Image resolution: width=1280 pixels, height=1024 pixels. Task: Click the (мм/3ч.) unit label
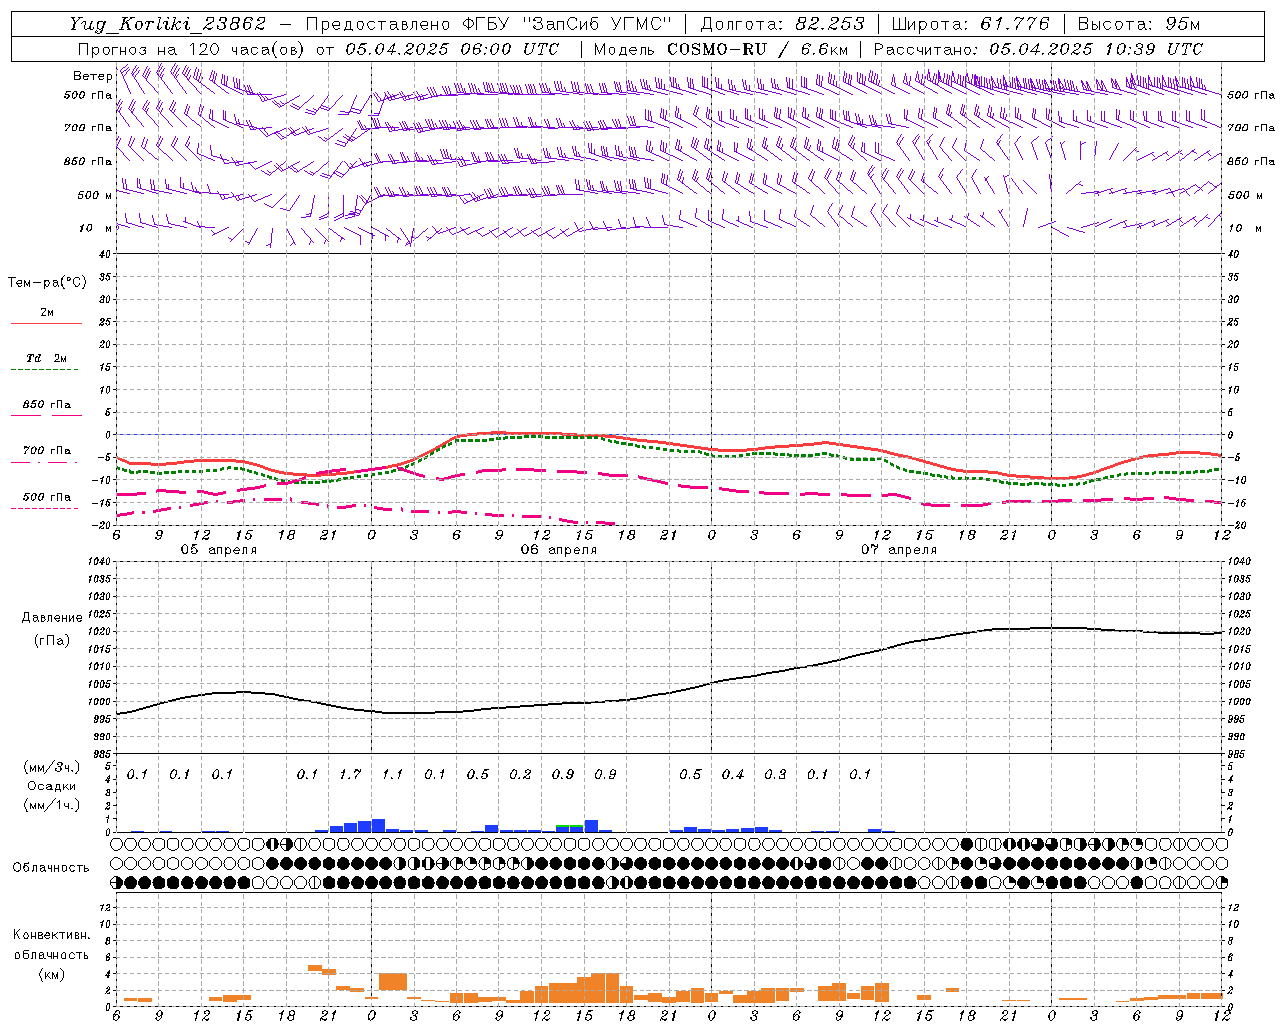(52, 767)
